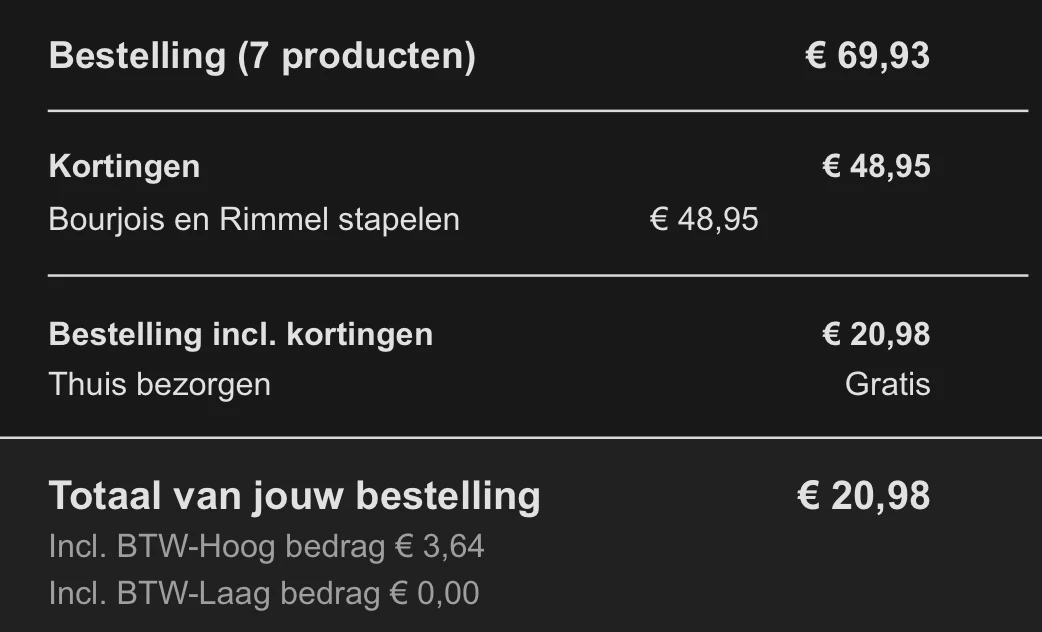This screenshot has height=632, width=1042.
Task: Click the Gratis delivery cost text
Action: 887,384
